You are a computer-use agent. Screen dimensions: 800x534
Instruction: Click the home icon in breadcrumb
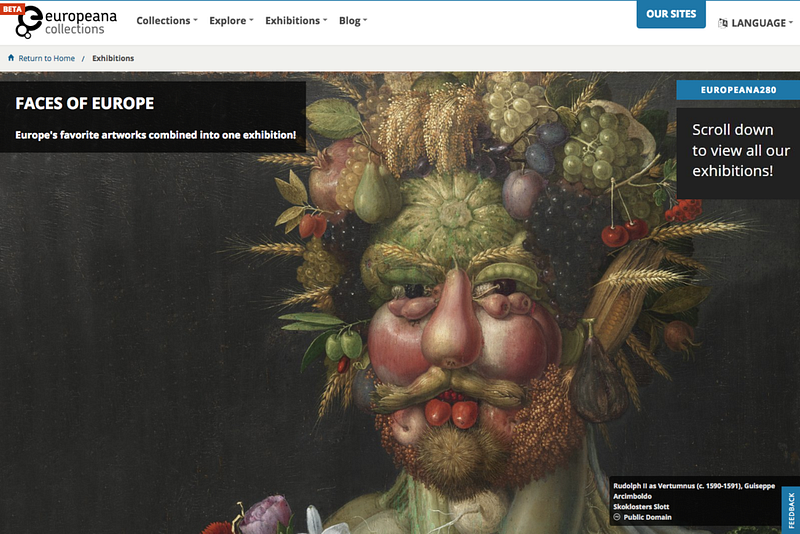[x=11, y=58]
